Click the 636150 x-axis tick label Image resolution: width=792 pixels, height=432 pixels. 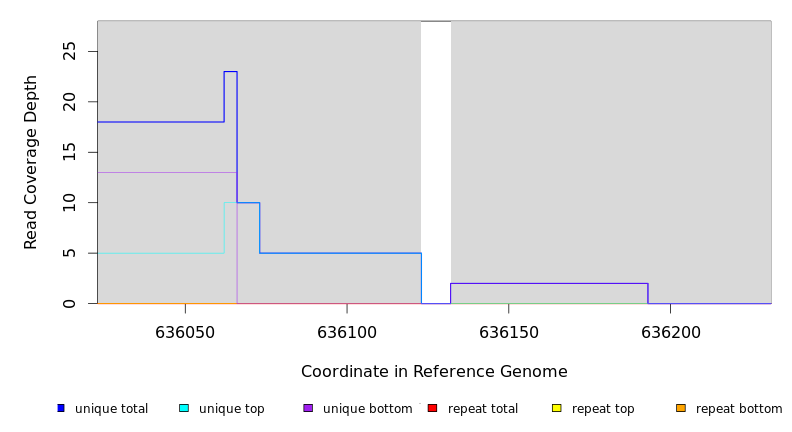pos(509,331)
